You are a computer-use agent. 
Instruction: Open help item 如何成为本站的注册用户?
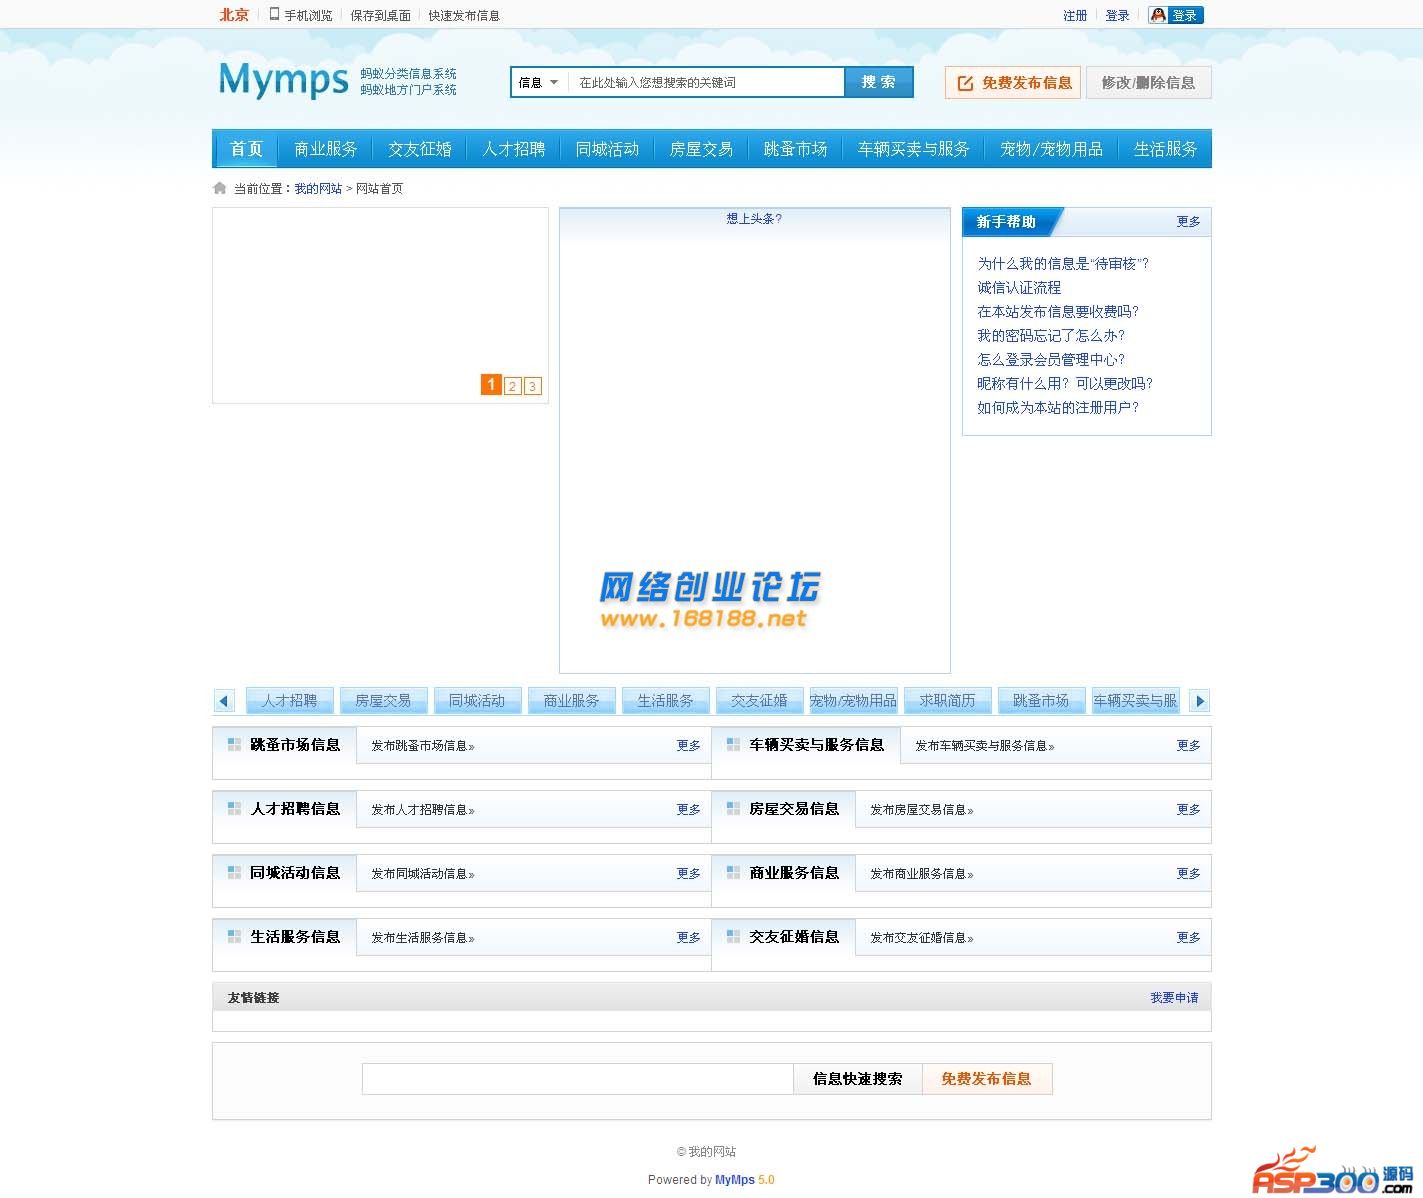coord(1058,407)
